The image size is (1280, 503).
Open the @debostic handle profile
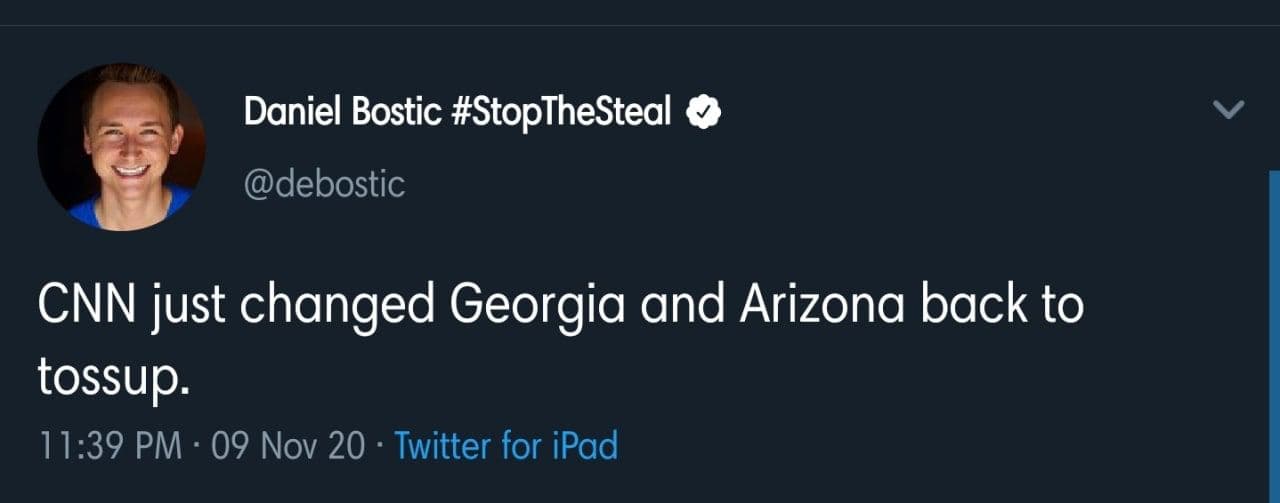tap(324, 184)
